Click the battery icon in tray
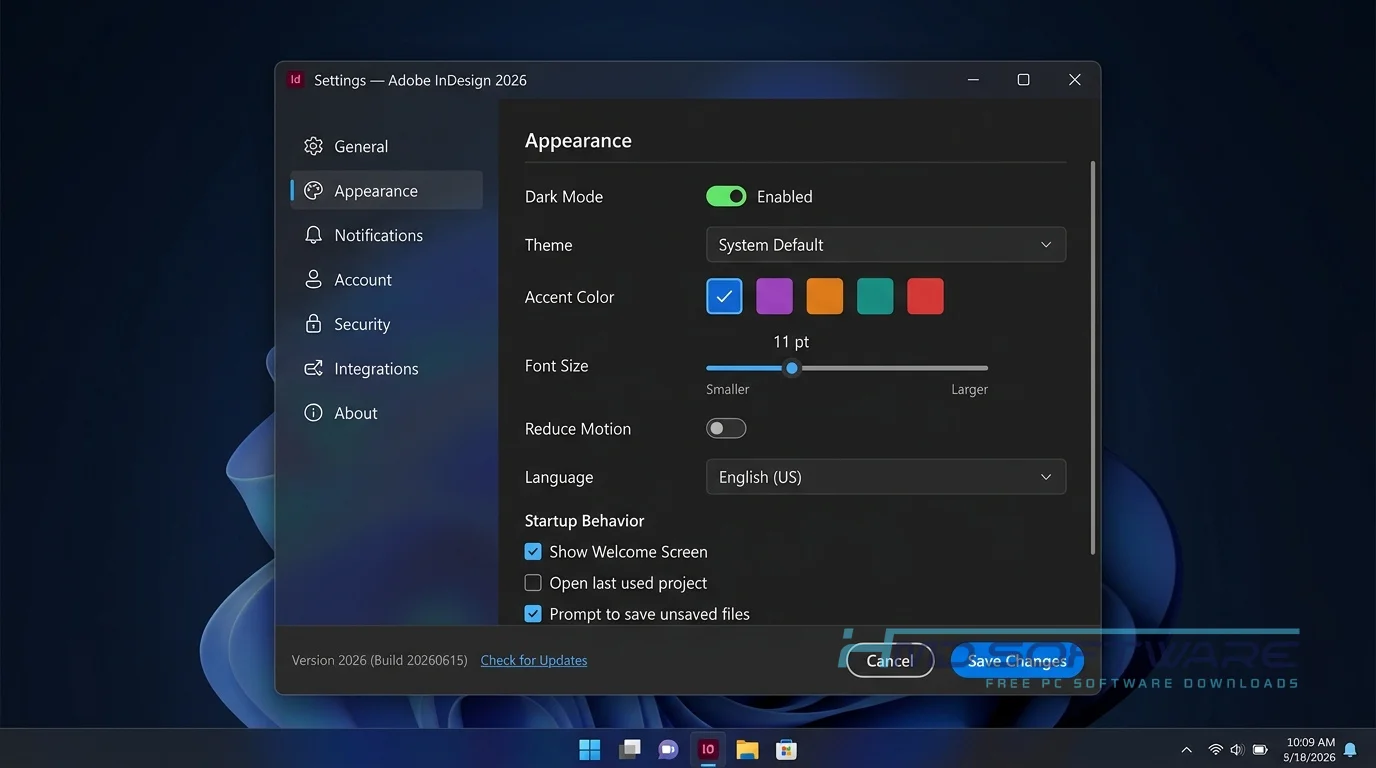 pyautogui.click(x=1260, y=750)
